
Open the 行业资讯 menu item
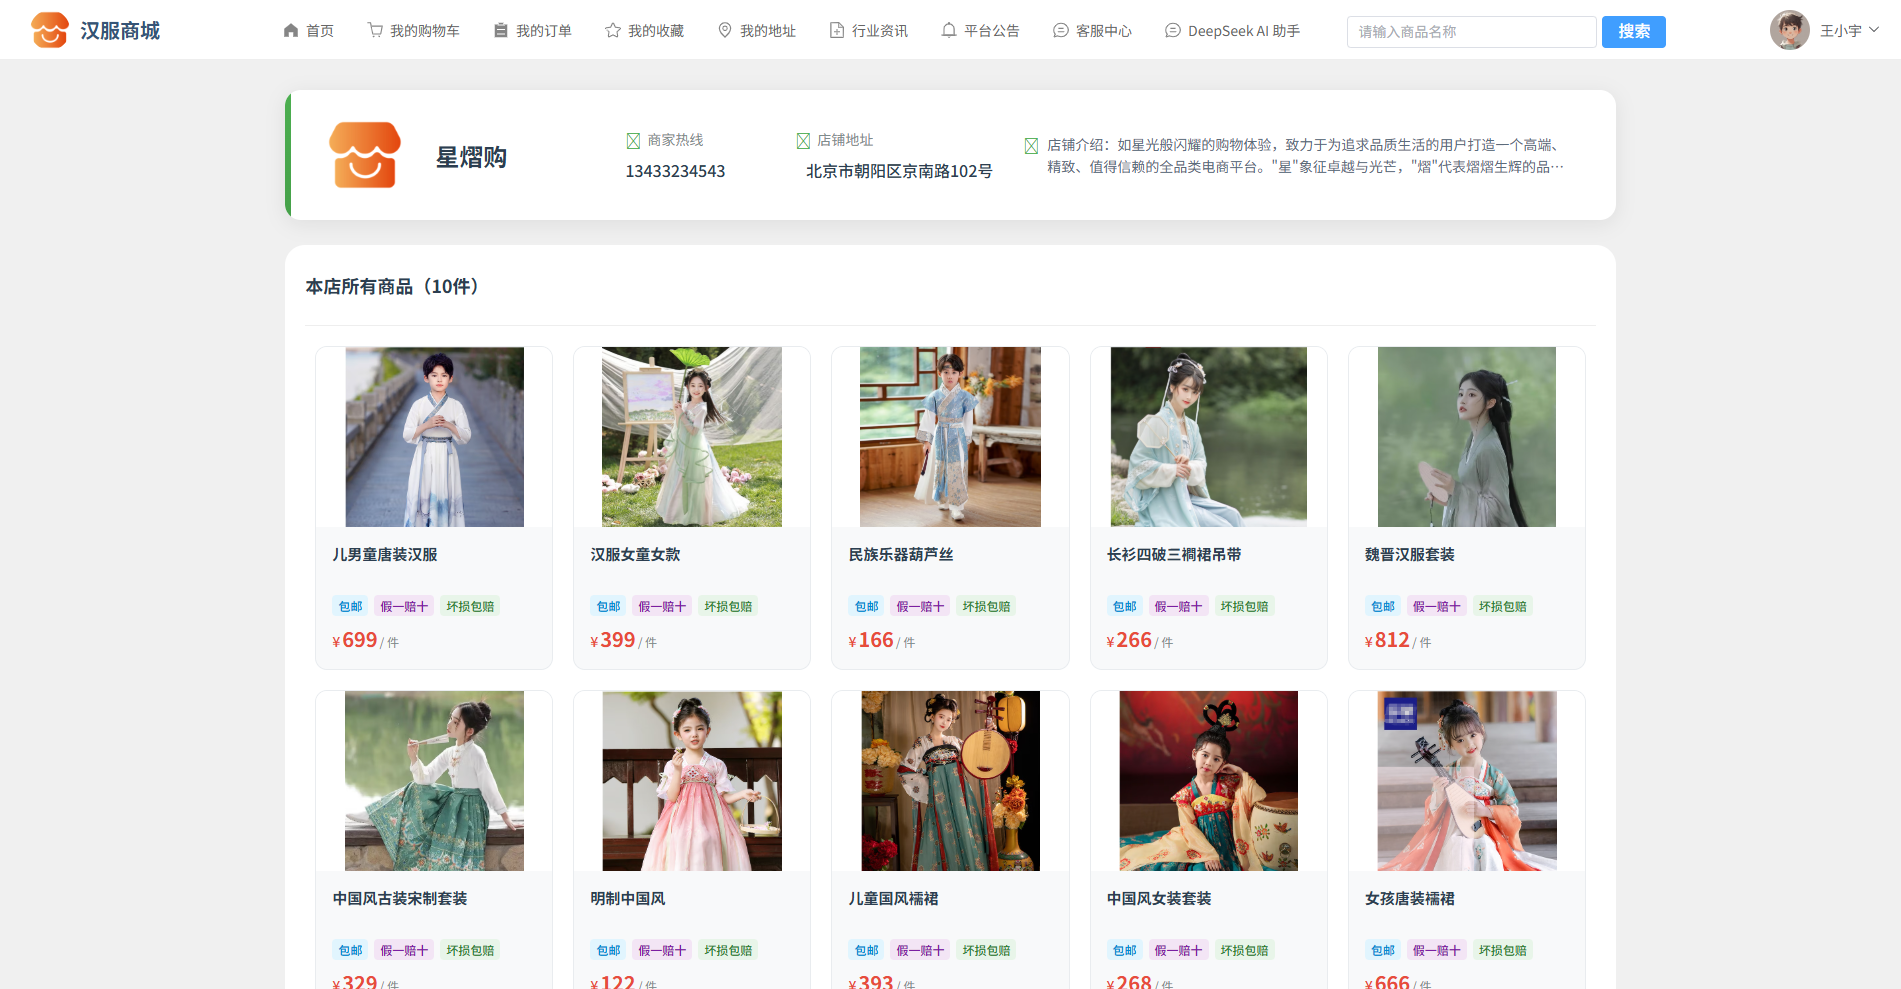[869, 31]
